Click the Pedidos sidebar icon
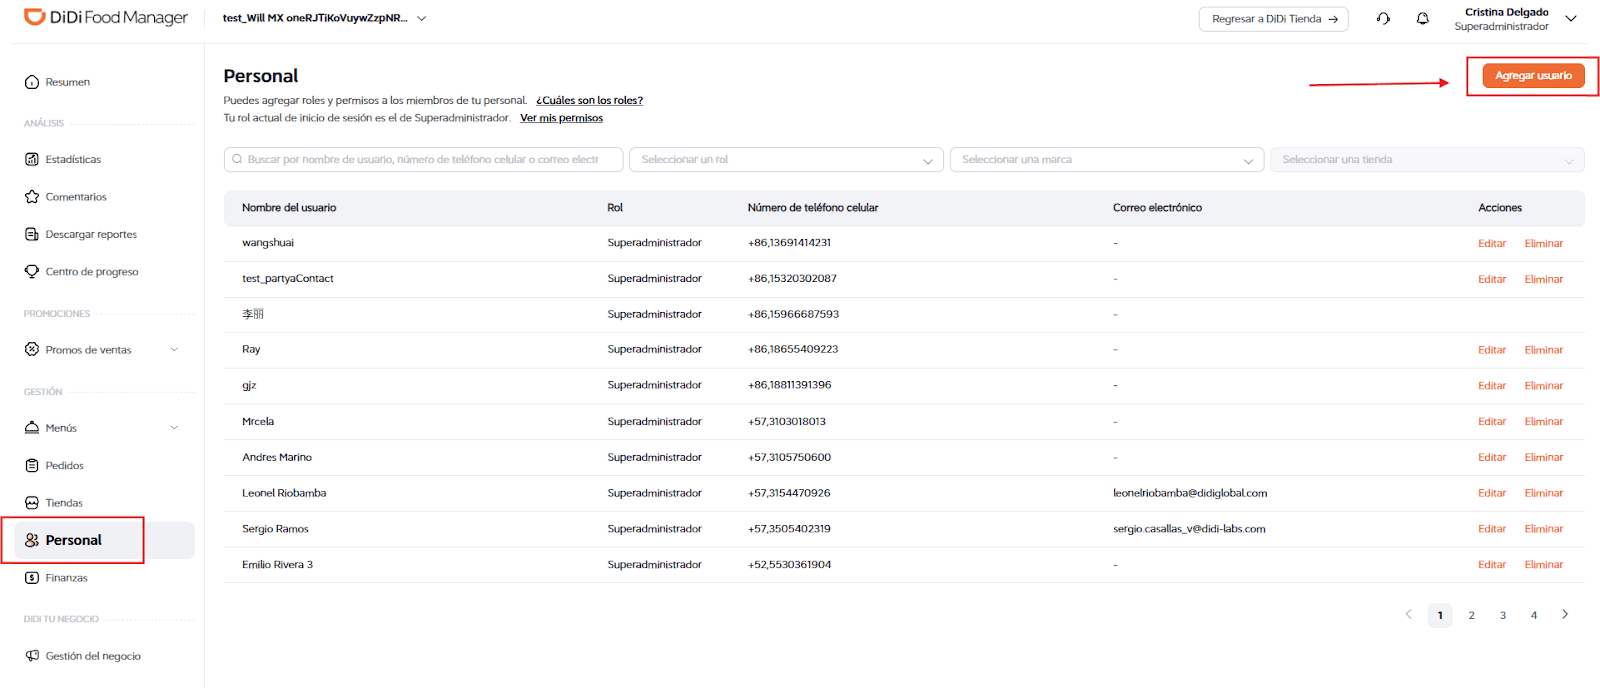The width and height of the screenshot is (1600, 688). tap(32, 465)
